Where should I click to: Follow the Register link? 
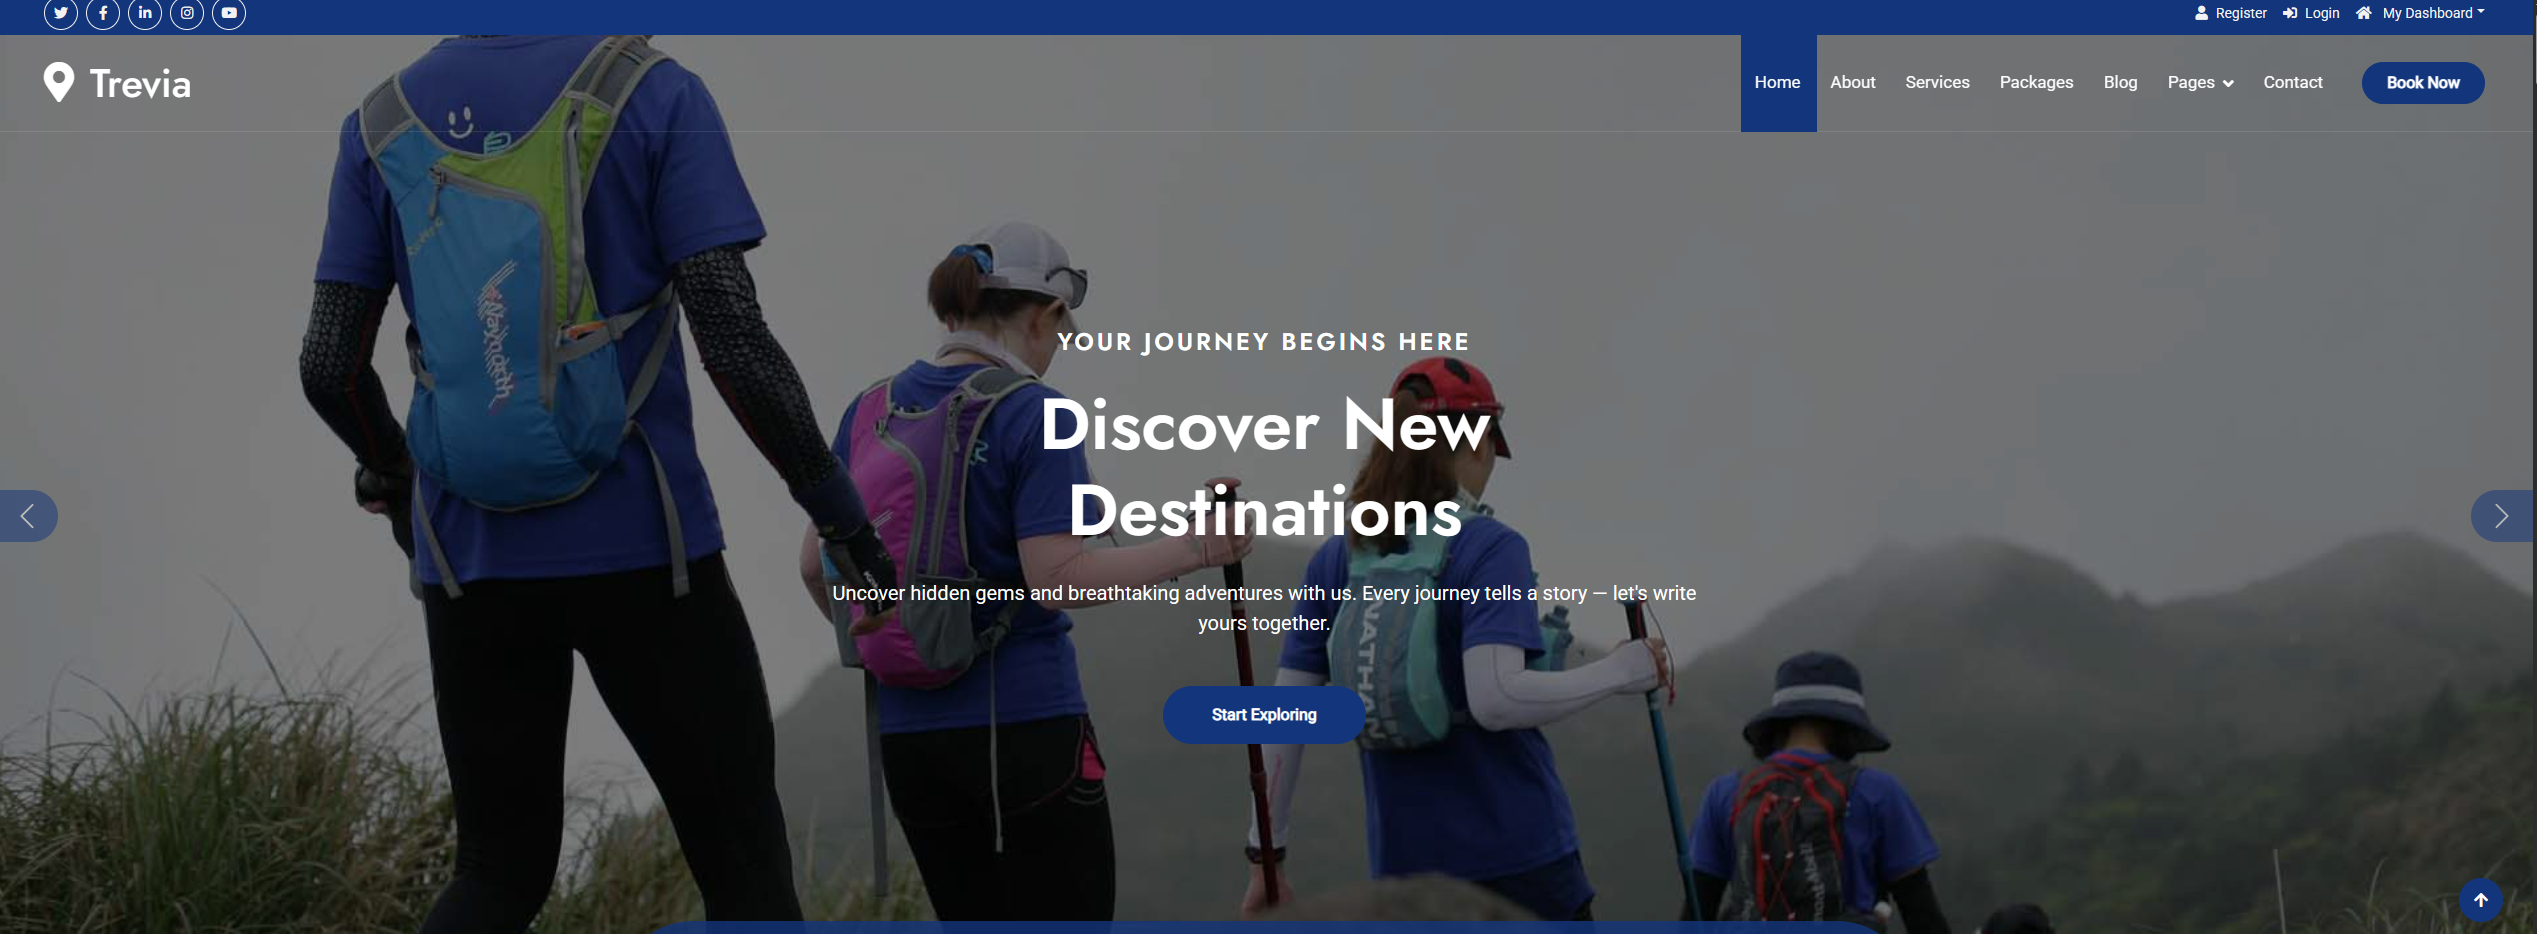[x=2231, y=13]
